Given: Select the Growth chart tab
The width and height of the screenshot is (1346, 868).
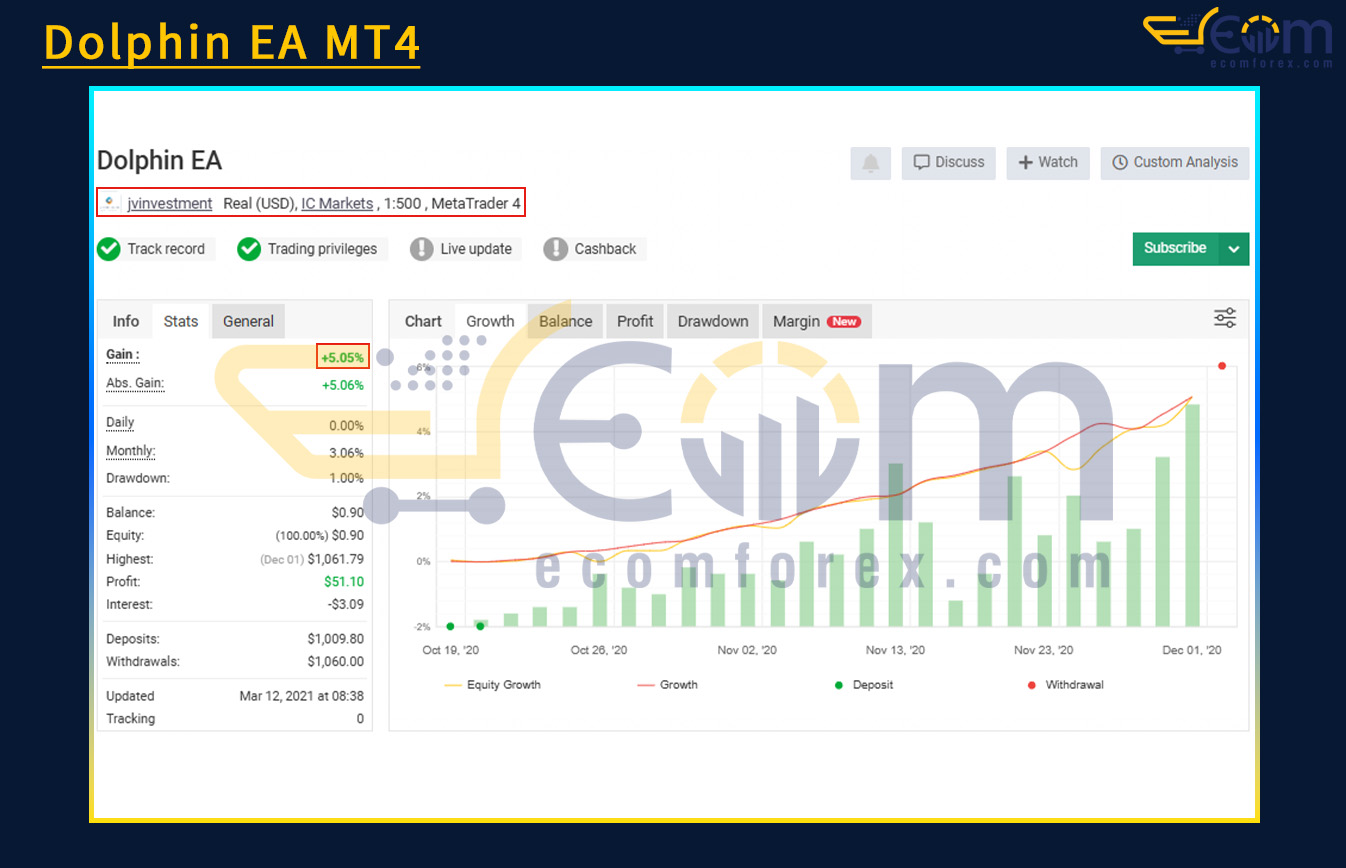Looking at the screenshot, I should 490,321.
